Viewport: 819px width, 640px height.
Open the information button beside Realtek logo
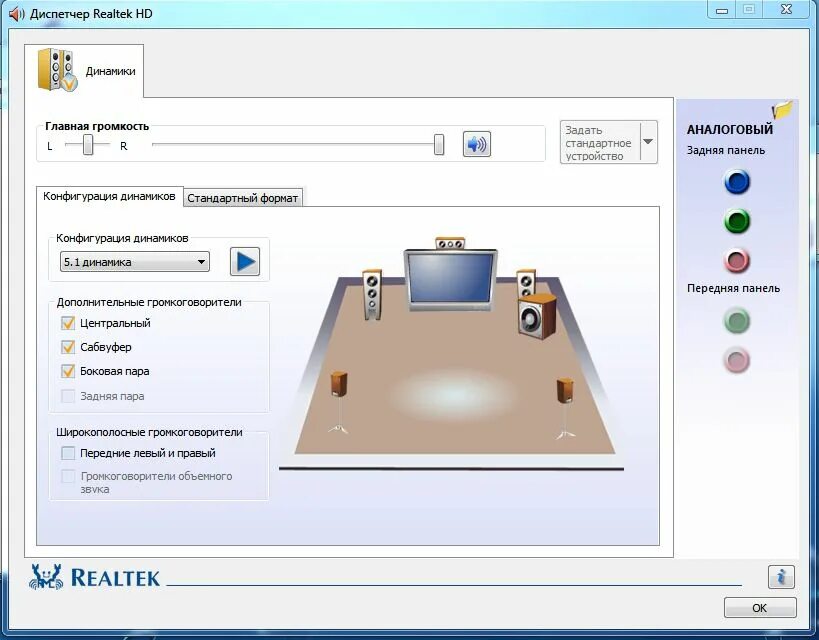(x=781, y=577)
